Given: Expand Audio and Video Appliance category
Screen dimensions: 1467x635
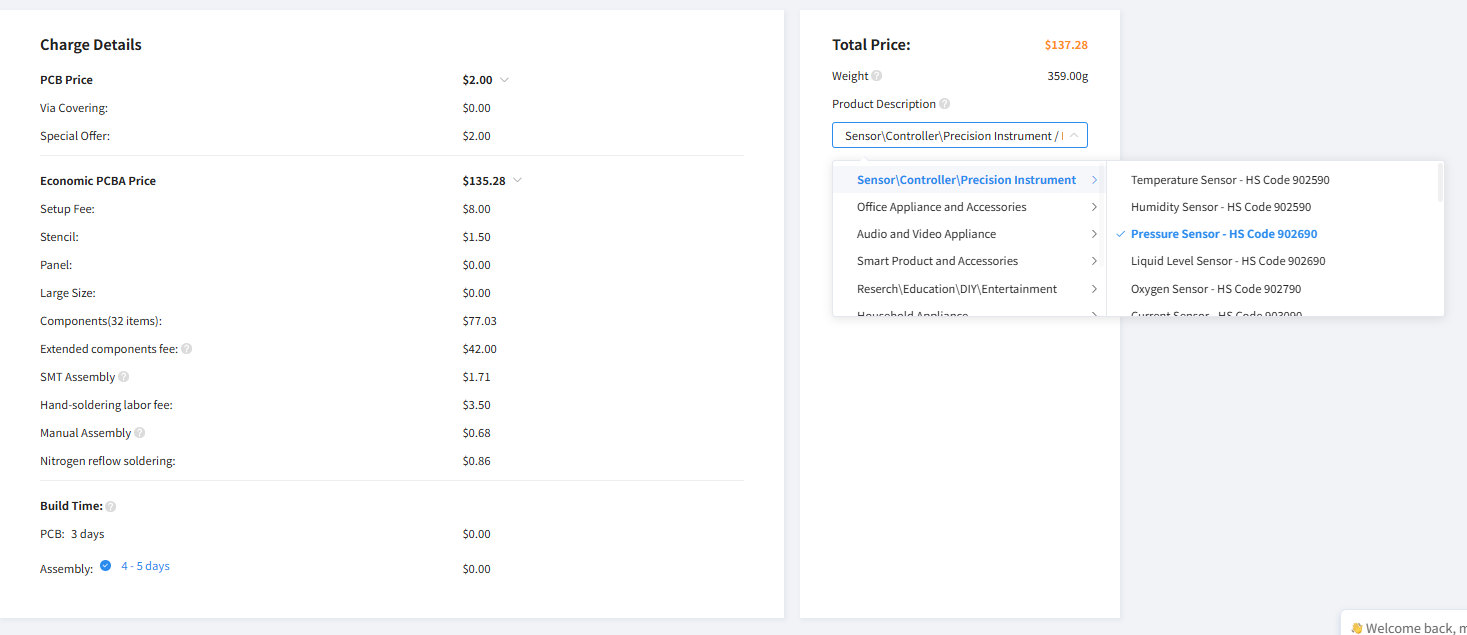Looking at the screenshot, I should click(968, 234).
